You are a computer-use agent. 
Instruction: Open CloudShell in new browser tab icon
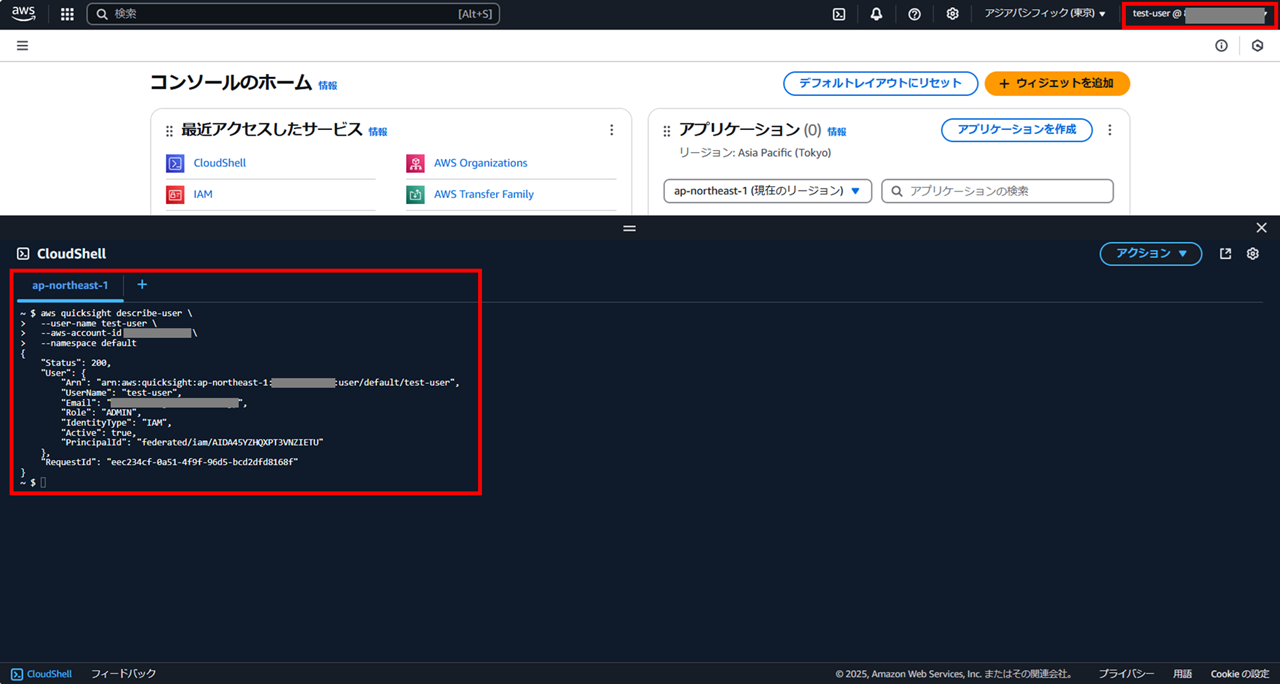(1226, 254)
